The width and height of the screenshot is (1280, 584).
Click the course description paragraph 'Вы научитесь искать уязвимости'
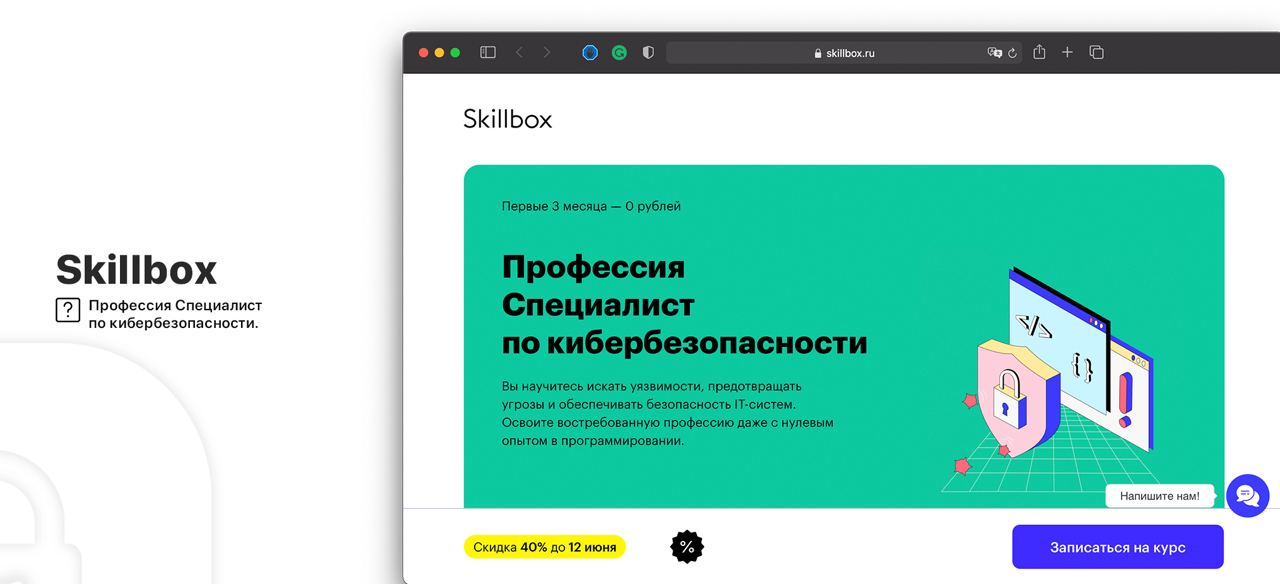tap(668, 413)
